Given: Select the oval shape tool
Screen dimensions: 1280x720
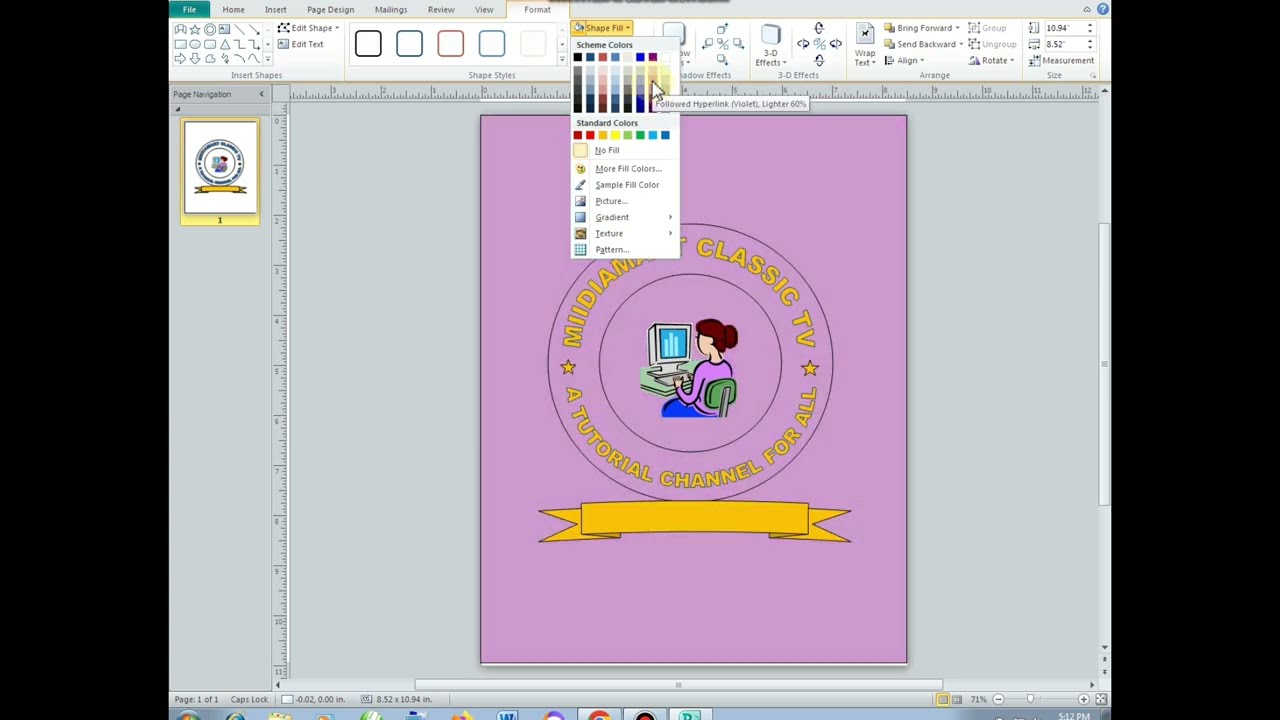Looking at the screenshot, I should (x=195, y=44).
